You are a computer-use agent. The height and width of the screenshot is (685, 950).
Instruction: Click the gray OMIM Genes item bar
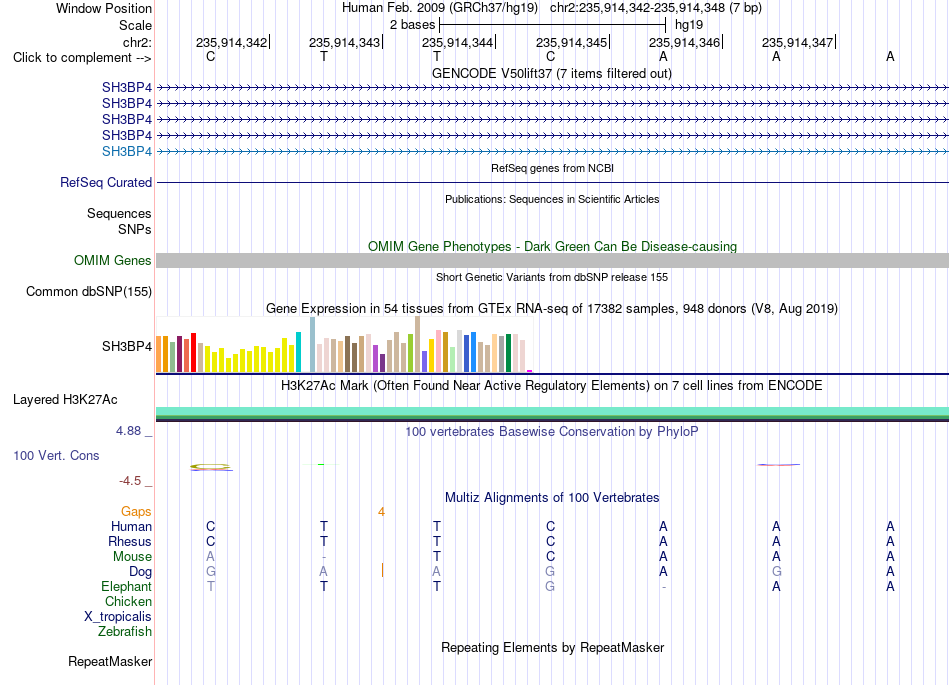coord(552,260)
